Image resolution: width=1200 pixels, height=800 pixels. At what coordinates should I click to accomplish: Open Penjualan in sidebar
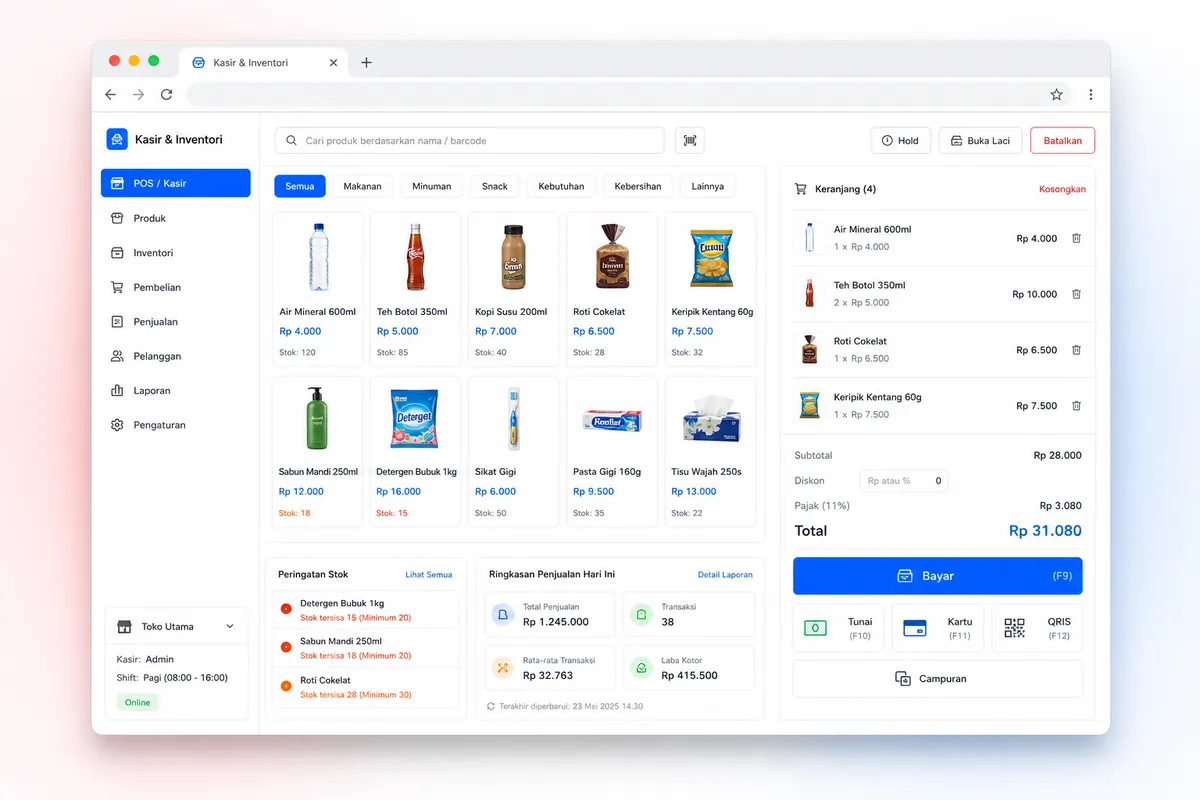[x=175, y=322]
